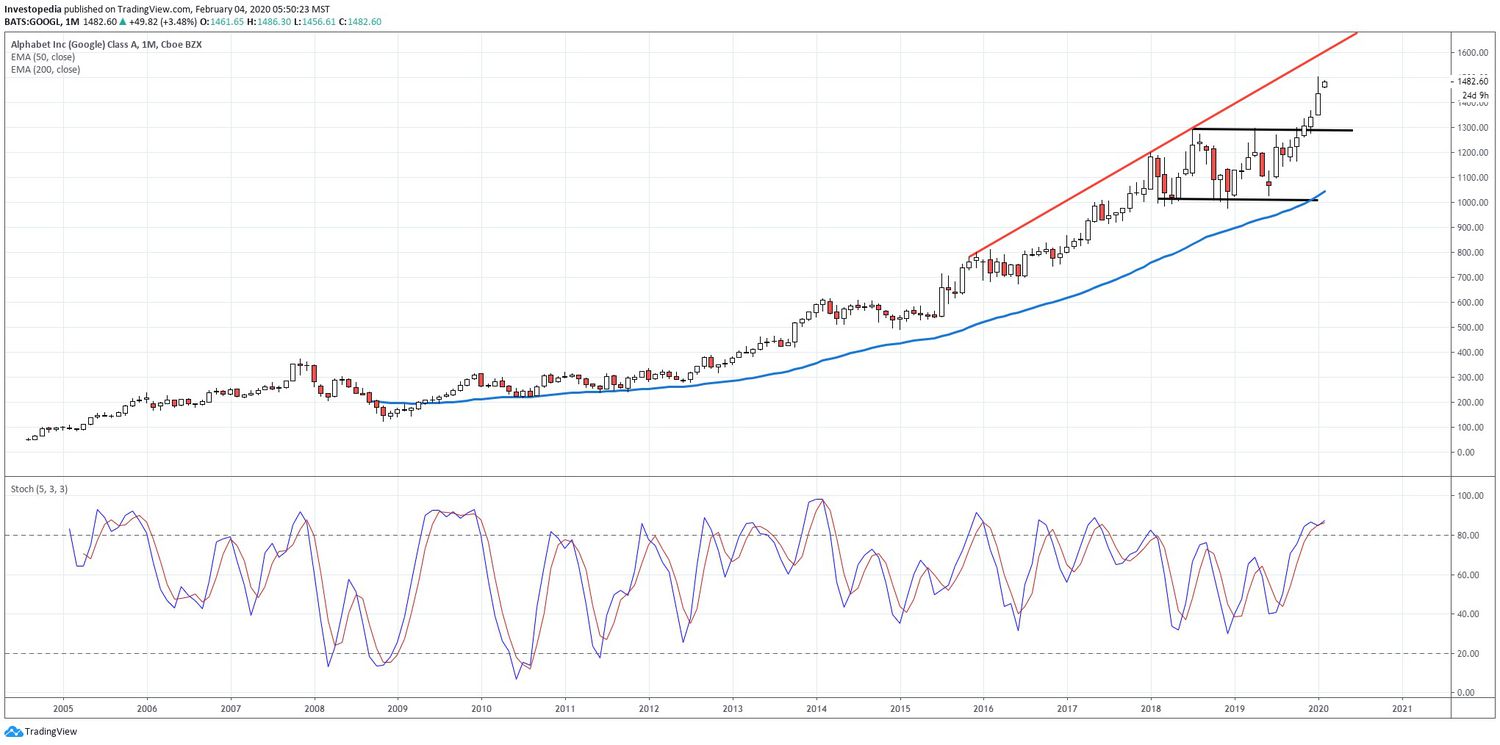Click the 2009 year label on time axis
The image size is (1500, 745).
coord(397,709)
